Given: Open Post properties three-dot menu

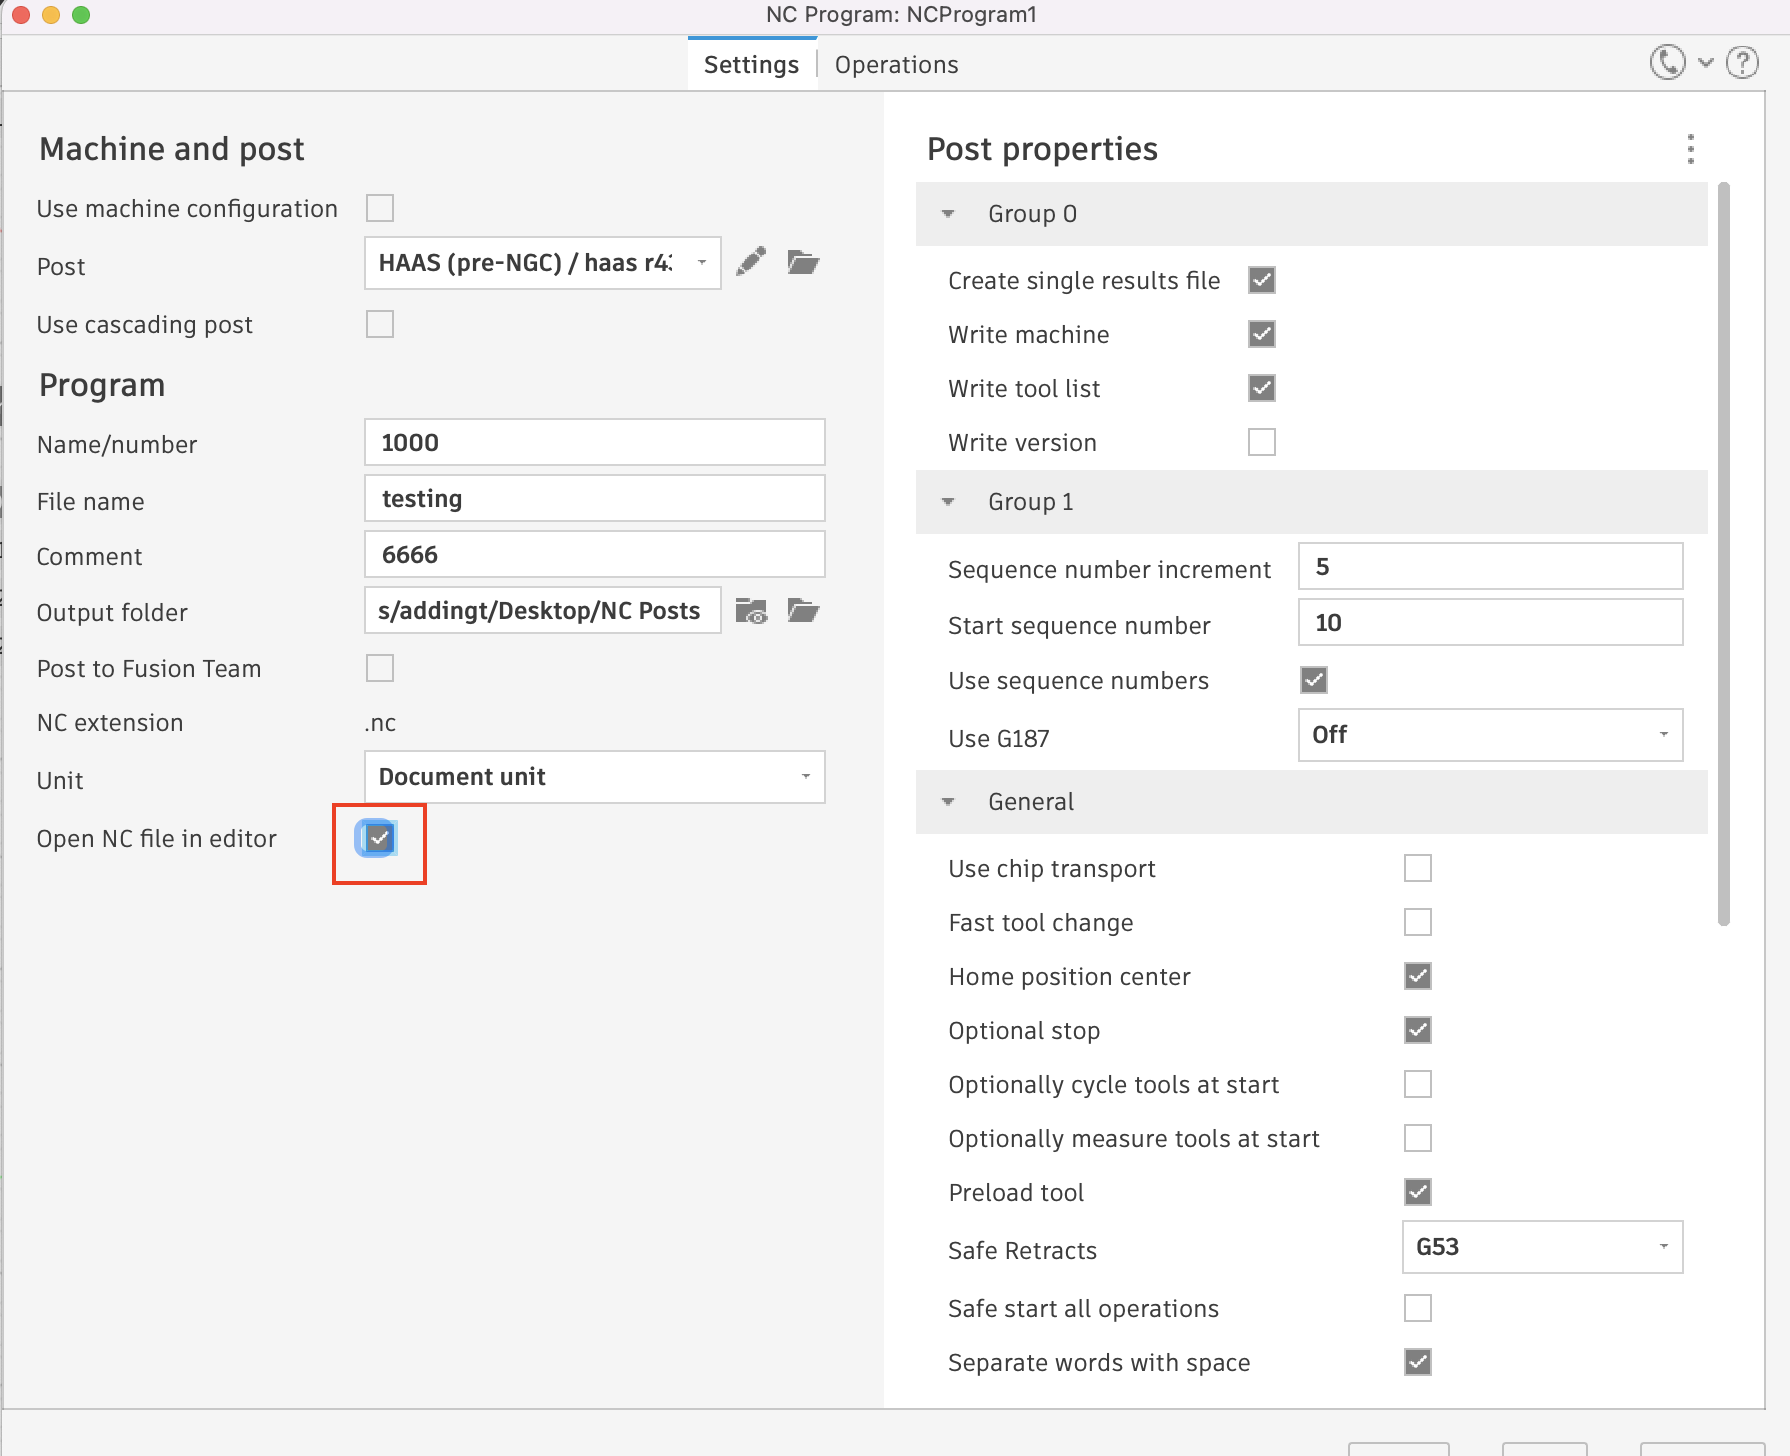Looking at the screenshot, I should (x=1690, y=149).
